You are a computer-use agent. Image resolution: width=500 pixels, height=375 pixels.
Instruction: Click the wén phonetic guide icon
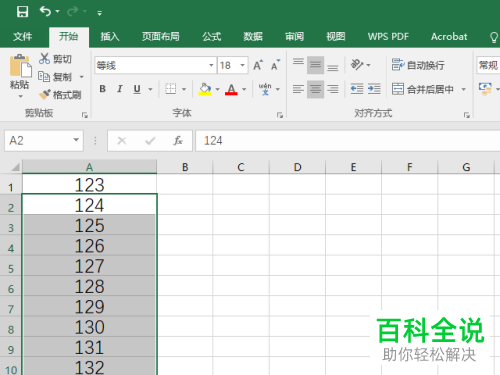click(x=265, y=89)
